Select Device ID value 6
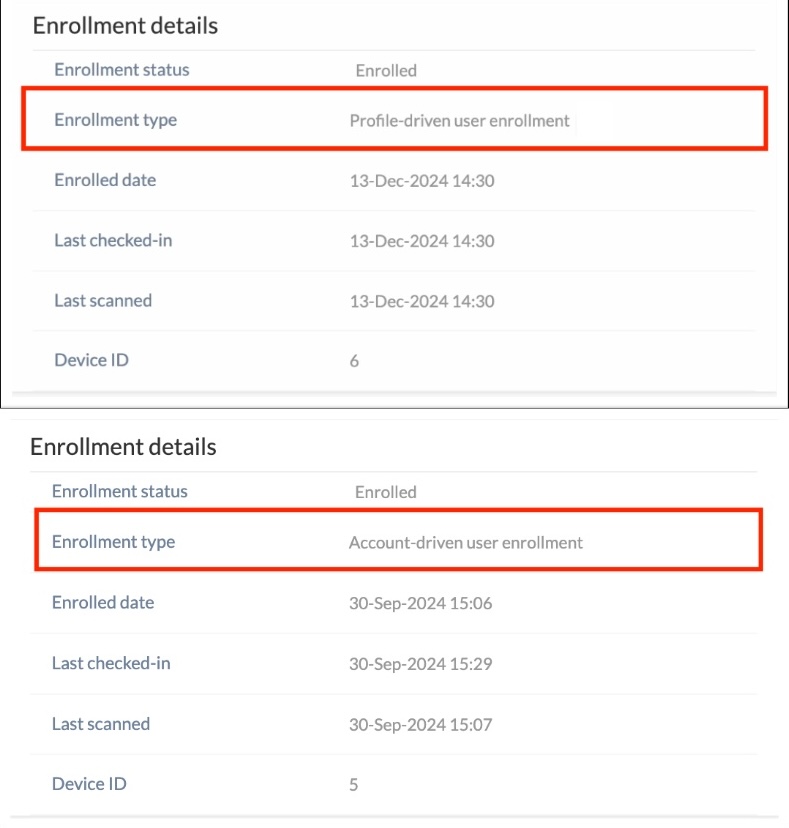Screen dimensions: 789x828 [354, 361]
